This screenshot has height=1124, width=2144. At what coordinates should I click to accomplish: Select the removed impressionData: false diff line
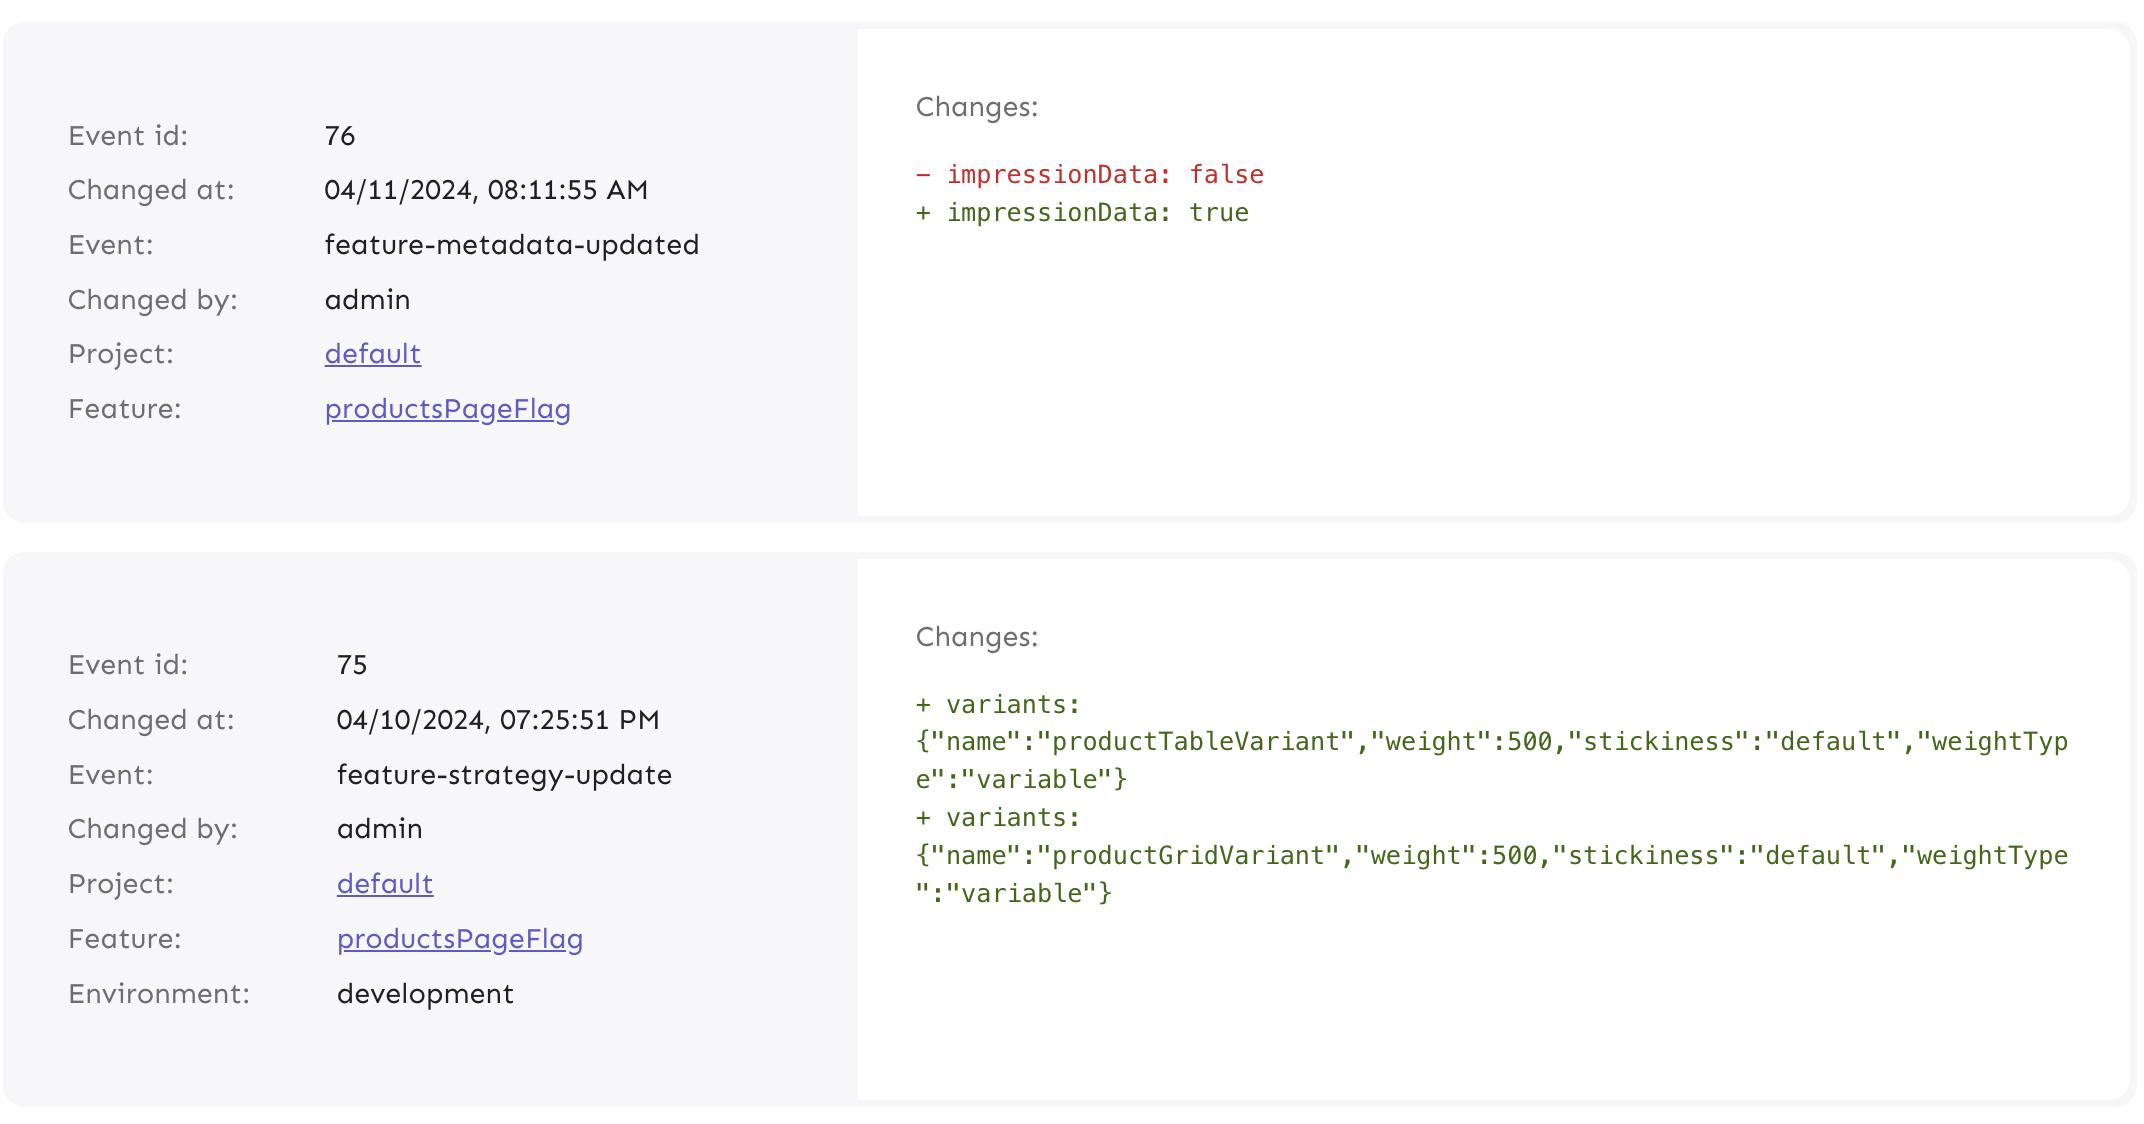(1089, 174)
